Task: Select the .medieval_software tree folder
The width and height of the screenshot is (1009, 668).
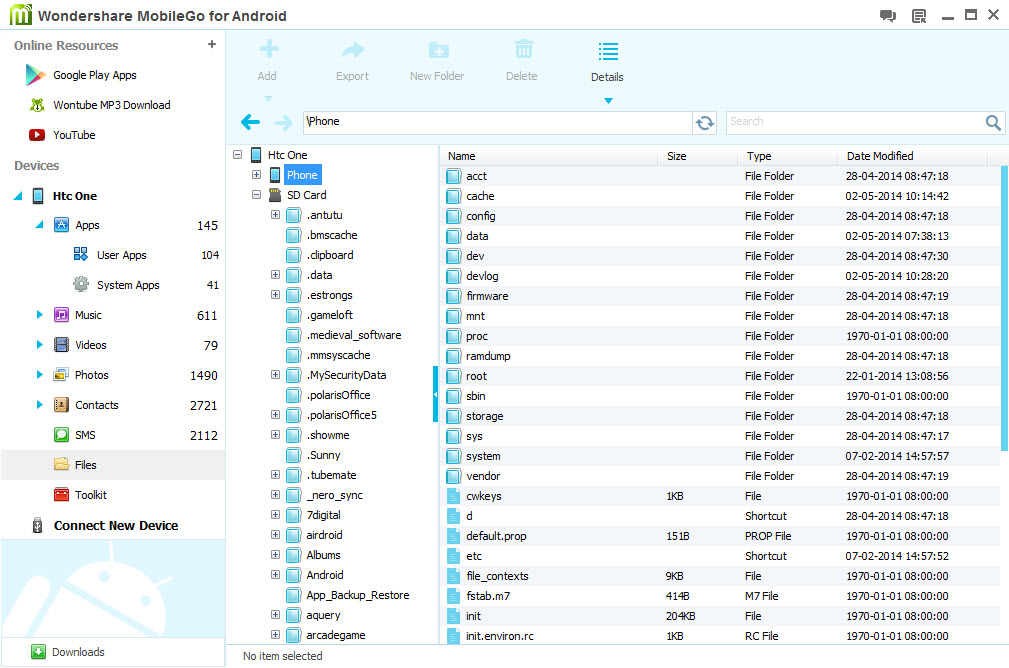Action: (x=353, y=335)
